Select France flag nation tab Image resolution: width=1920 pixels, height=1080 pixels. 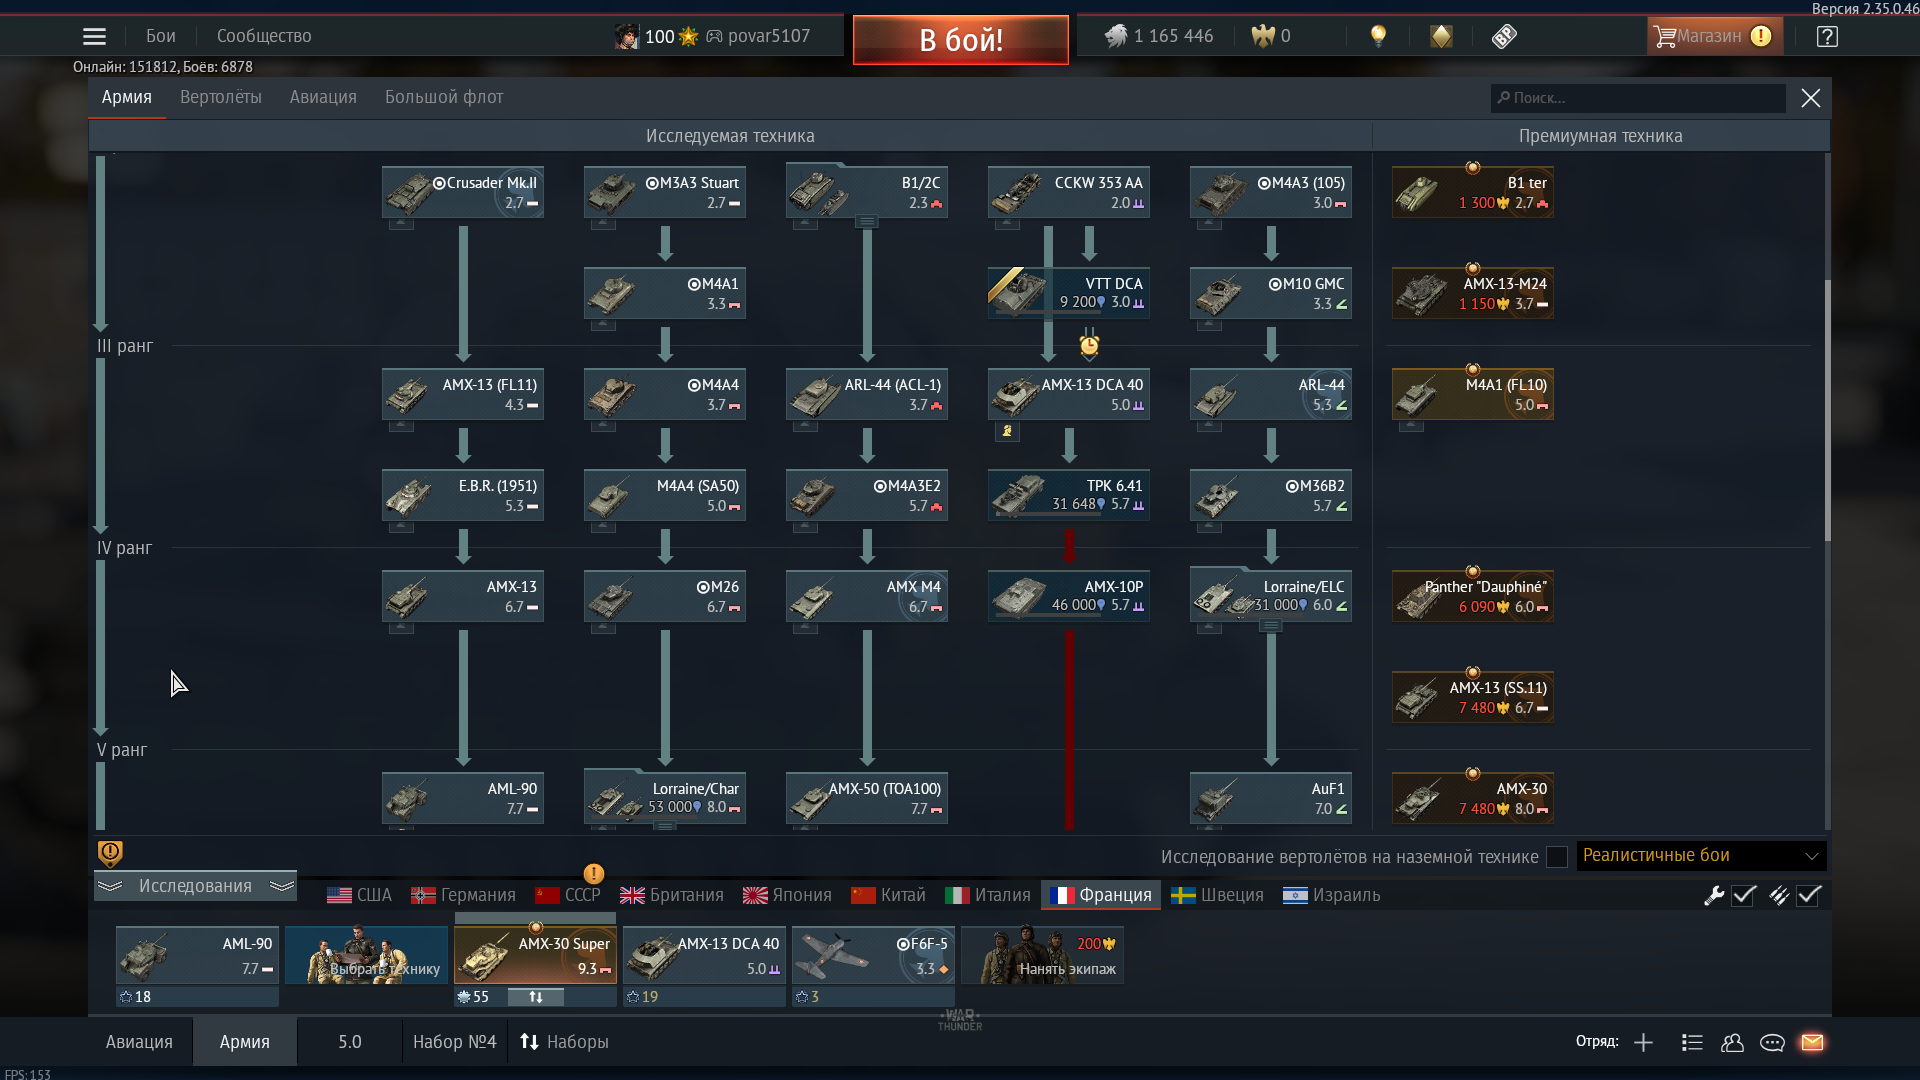[x=1101, y=895]
